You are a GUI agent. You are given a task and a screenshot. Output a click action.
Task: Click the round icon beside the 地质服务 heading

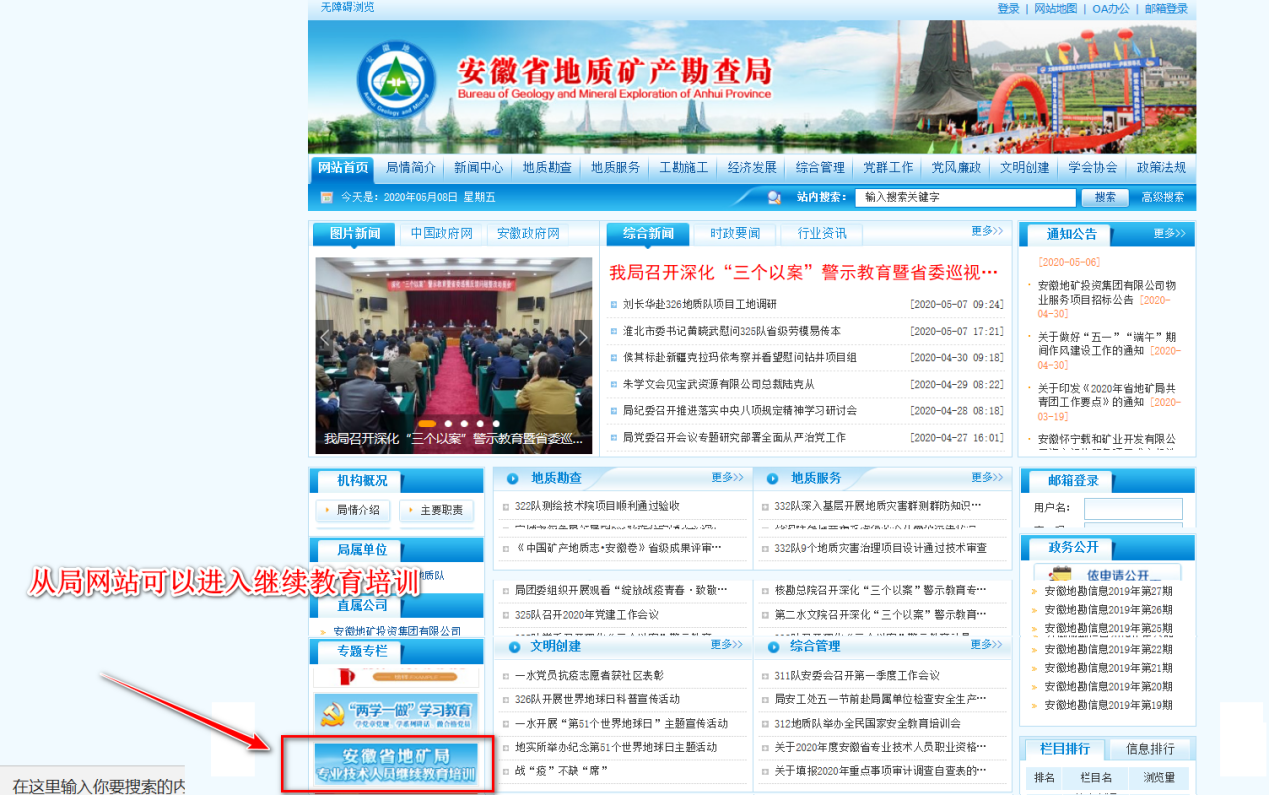pos(773,479)
